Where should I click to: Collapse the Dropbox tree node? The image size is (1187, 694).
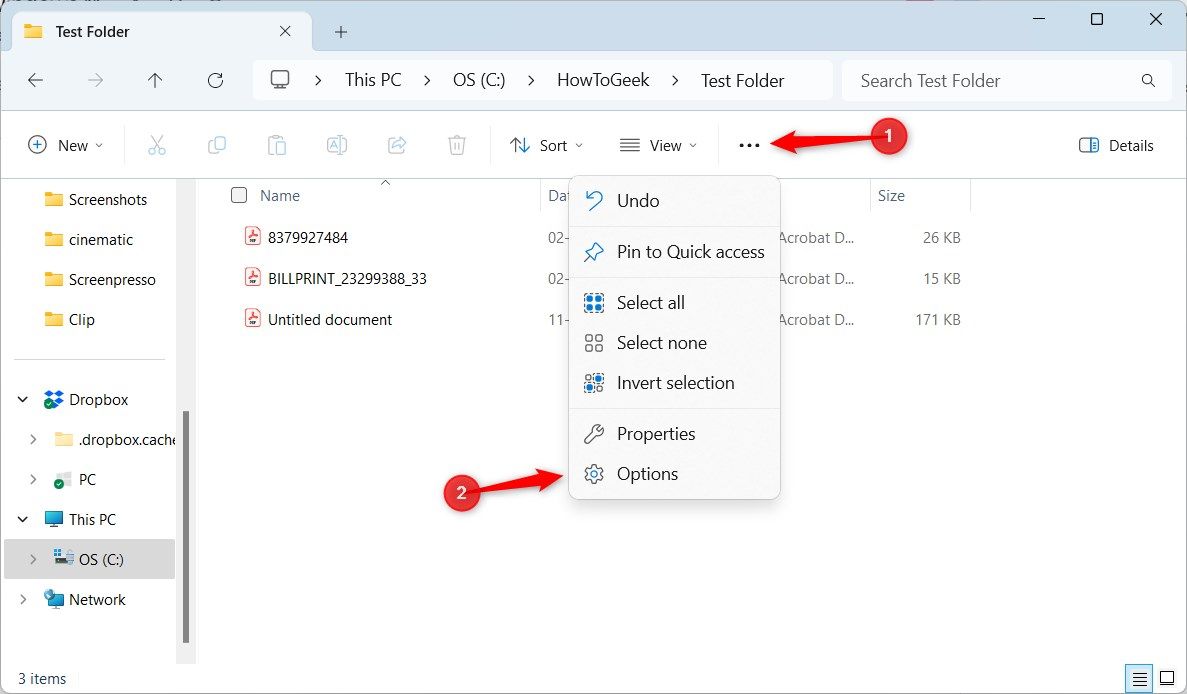click(x=23, y=400)
